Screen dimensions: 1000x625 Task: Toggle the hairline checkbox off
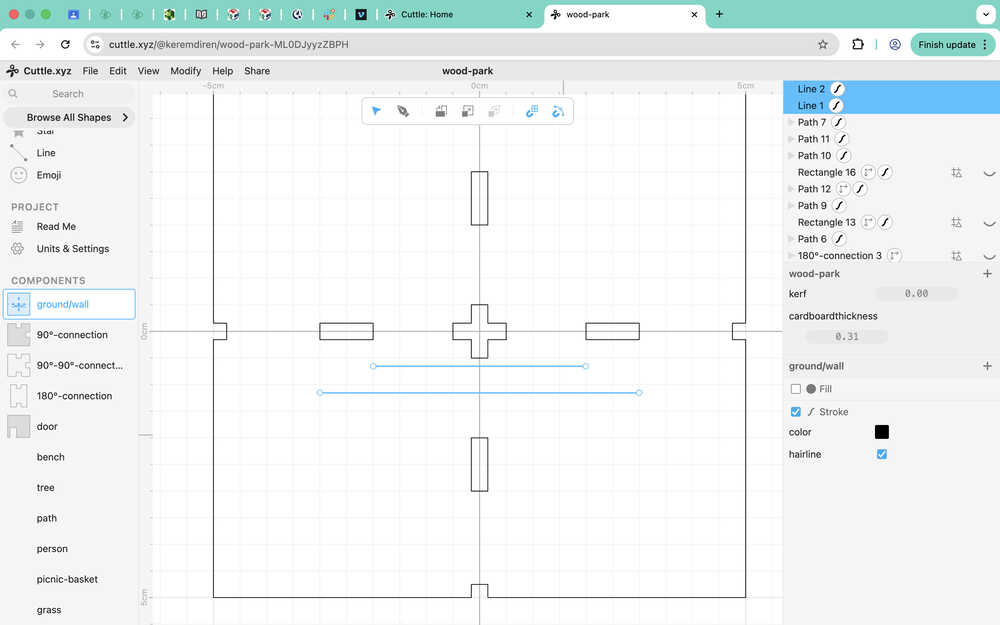[881, 454]
